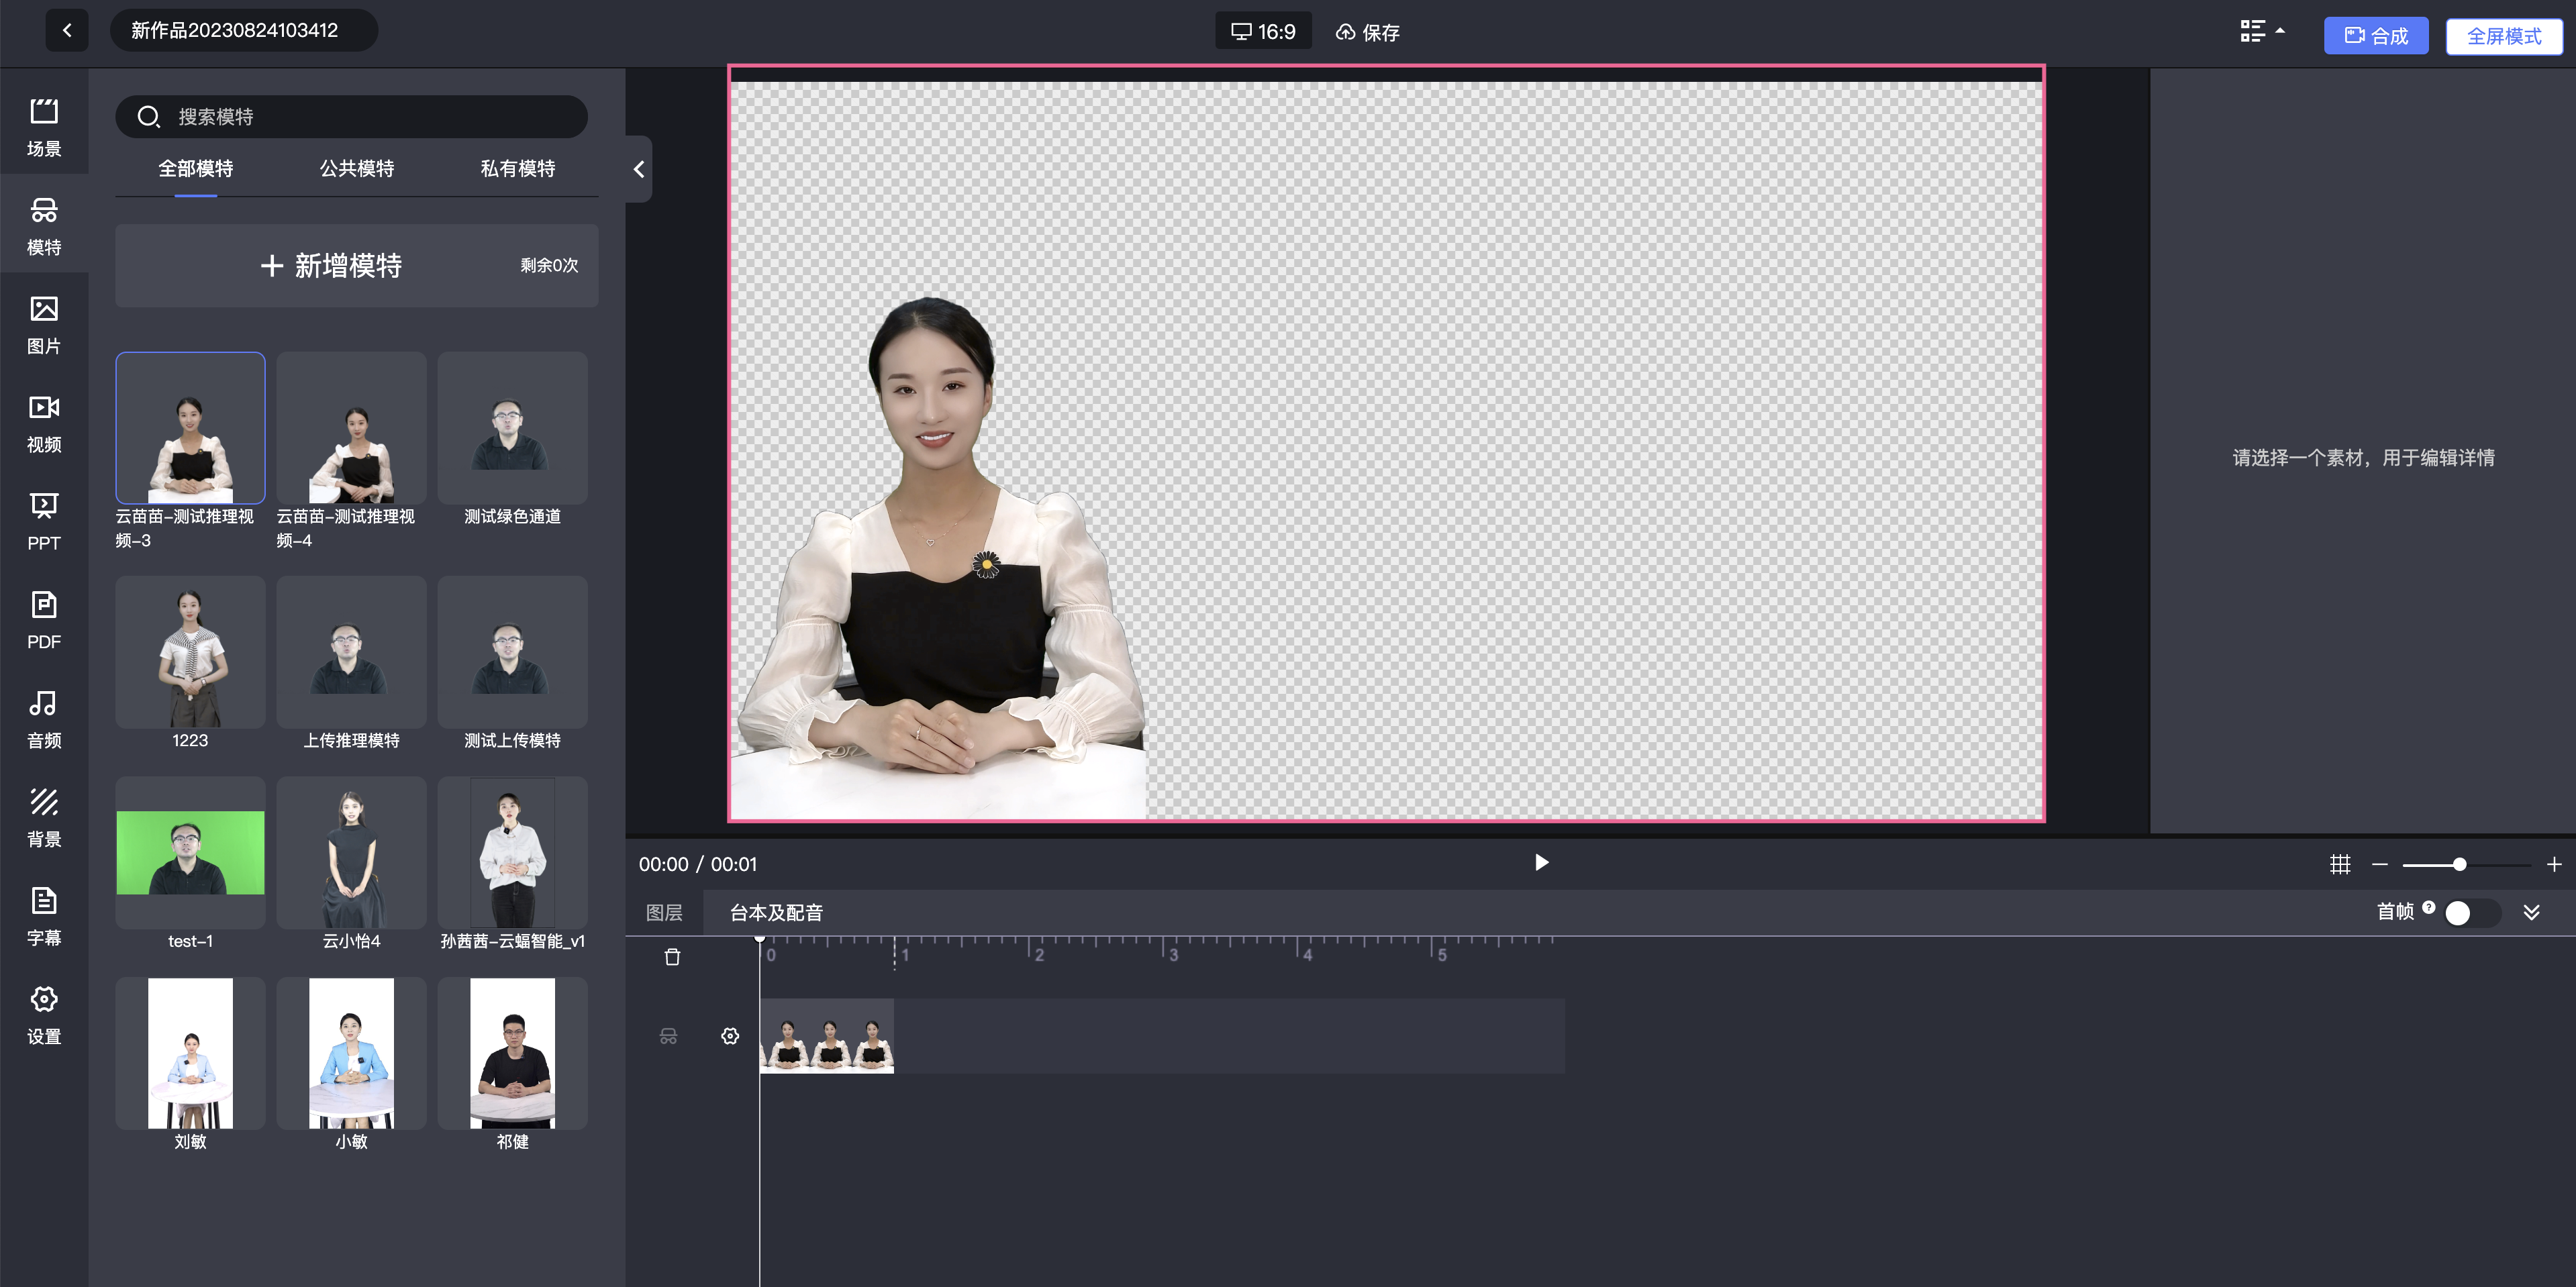2576x1287 pixels.
Task: Enter 全屏模式 fullscreen mode
Action: pyautogui.click(x=2504, y=36)
